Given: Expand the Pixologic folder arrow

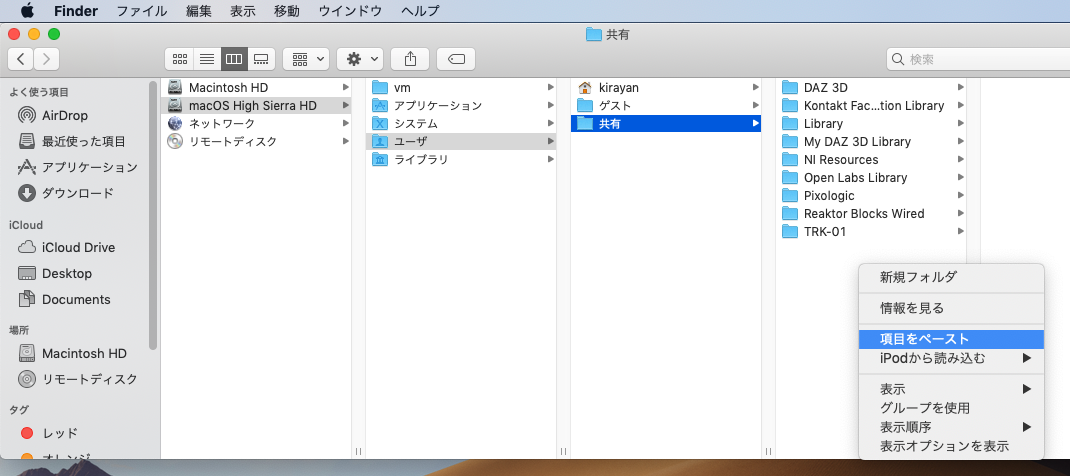Looking at the screenshot, I should pyautogui.click(x=960, y=196).
